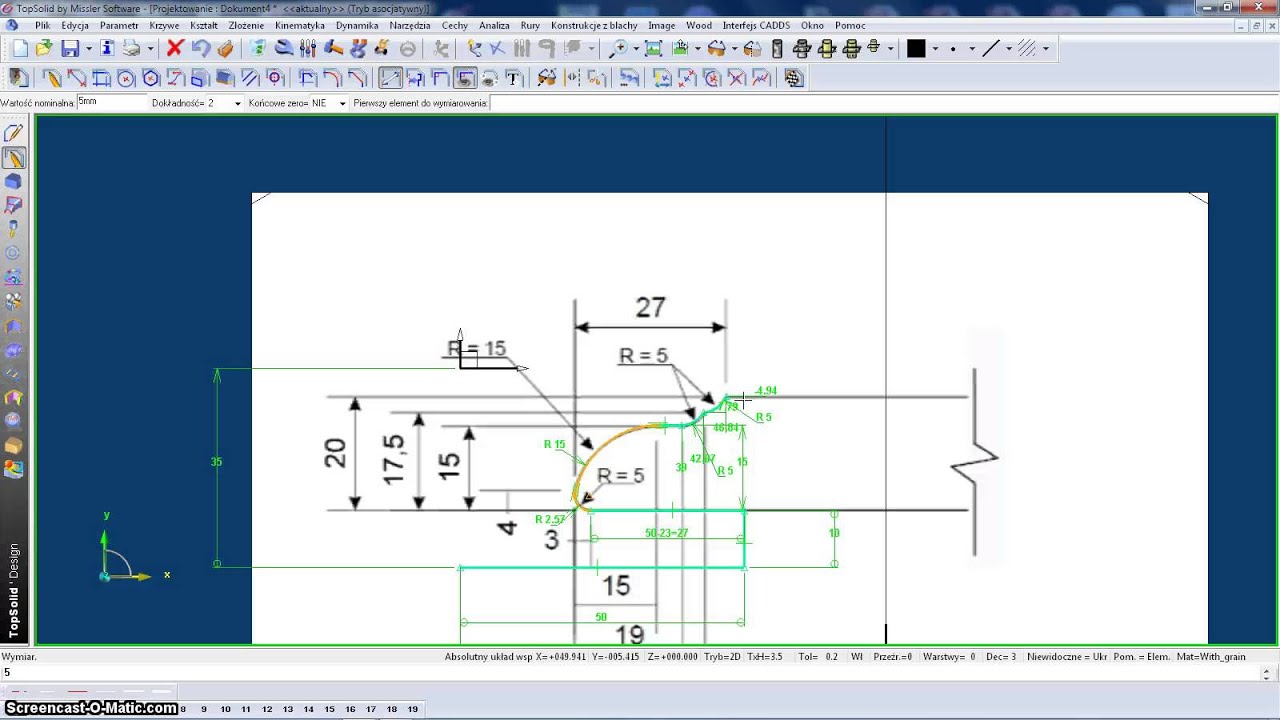
Task: Click the Tol= 0.2 status entry
Action: tap(817, 657)
